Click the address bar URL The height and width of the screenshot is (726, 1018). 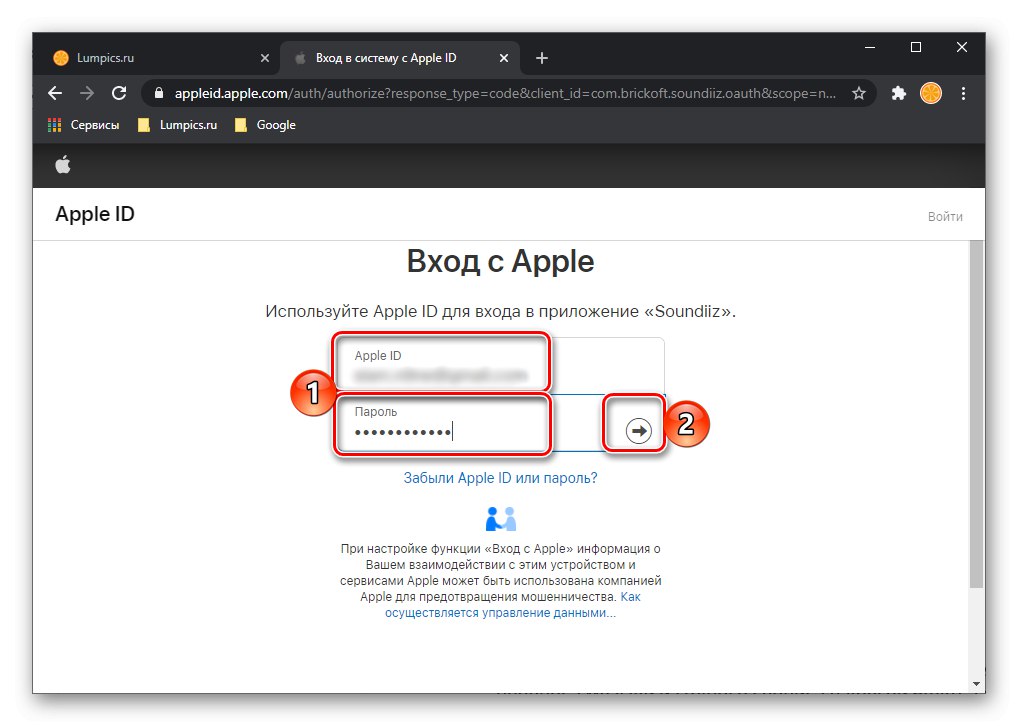(x=505, y=94)
